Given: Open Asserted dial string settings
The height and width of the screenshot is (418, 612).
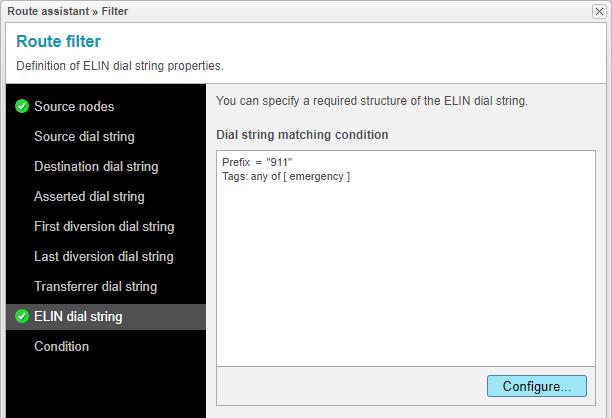Looking at the screenshot, I should point(89,196).
